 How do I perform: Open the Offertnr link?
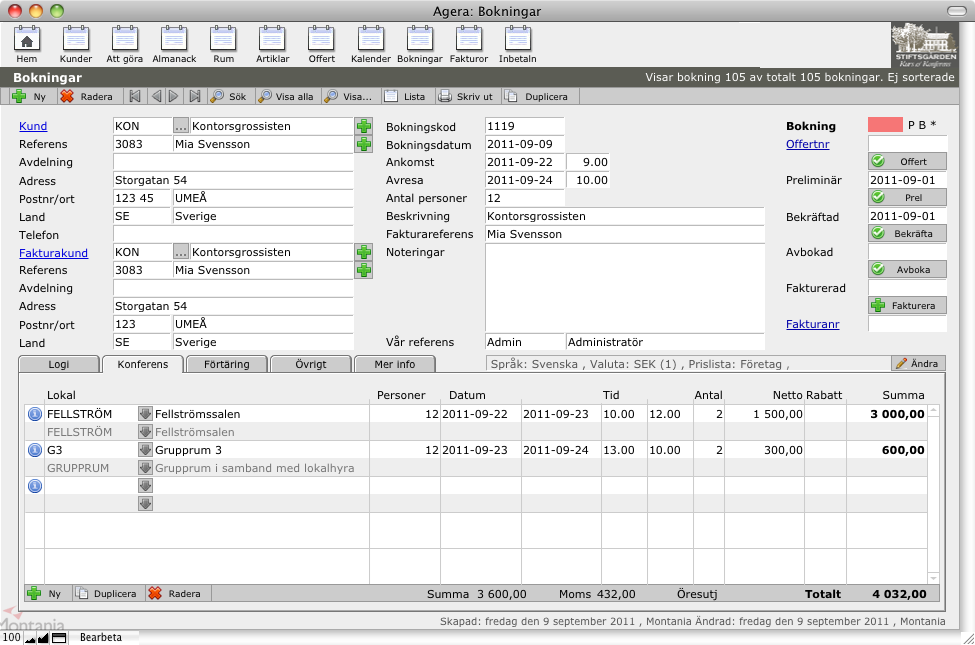pos(808,144)
